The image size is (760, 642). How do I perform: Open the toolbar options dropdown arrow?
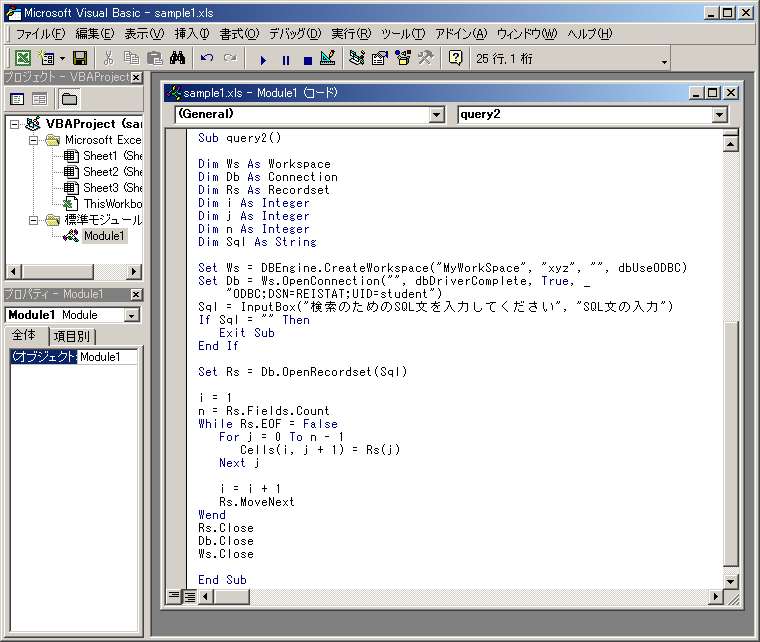[664, 62]
